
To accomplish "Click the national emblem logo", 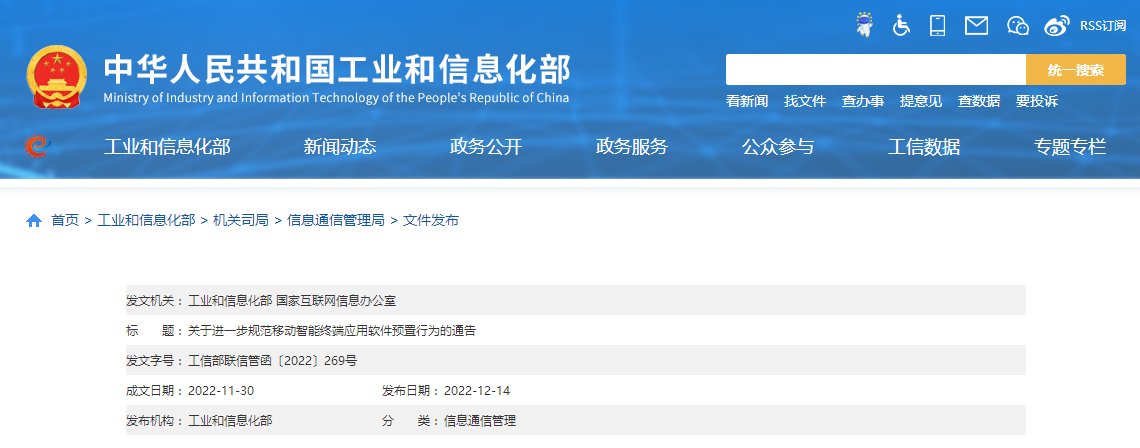I will 57,77.
